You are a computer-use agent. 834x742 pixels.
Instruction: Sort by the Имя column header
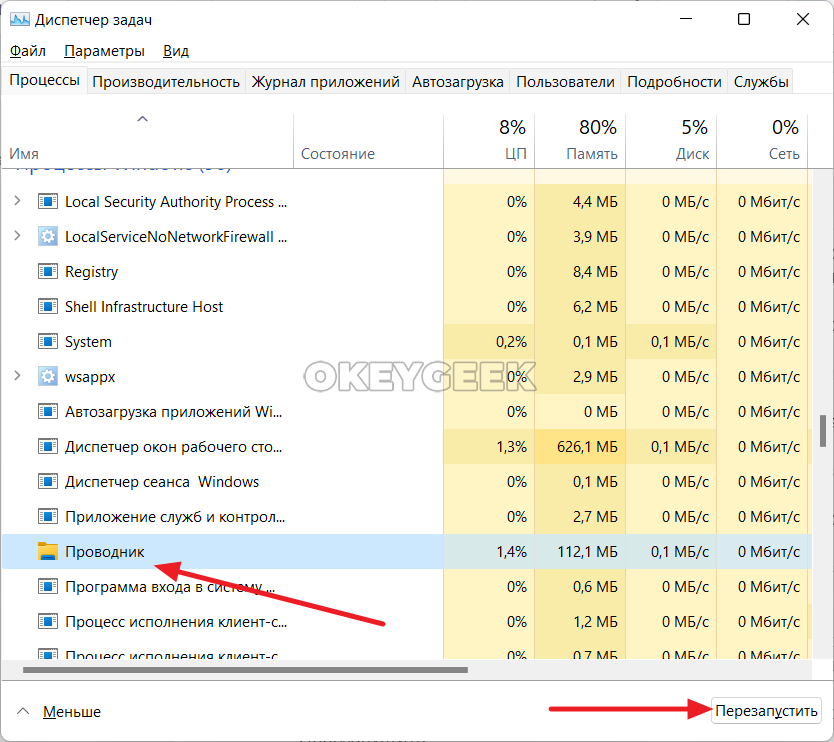147,141
